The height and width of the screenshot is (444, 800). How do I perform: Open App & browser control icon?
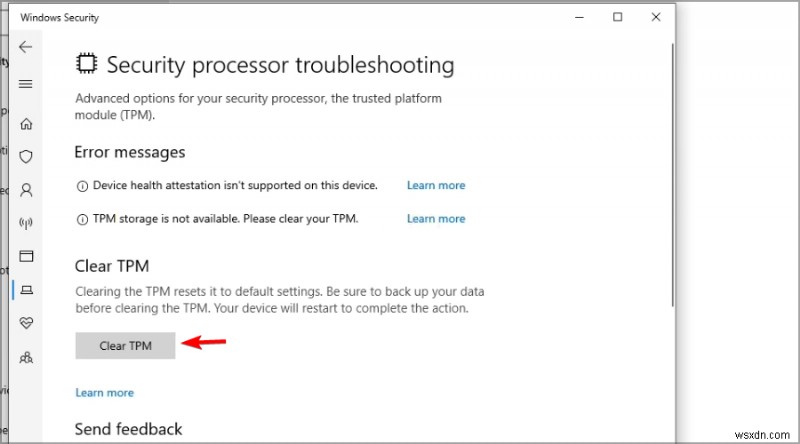26,256
